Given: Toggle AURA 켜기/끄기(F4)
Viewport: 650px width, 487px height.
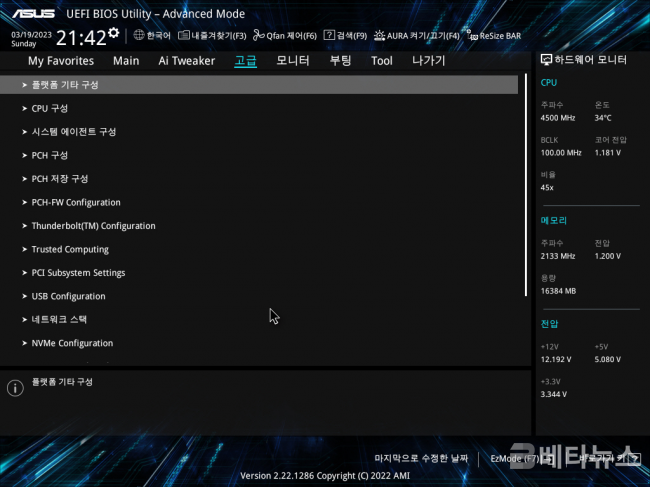Looking at the screenshot, I should 423,36.
